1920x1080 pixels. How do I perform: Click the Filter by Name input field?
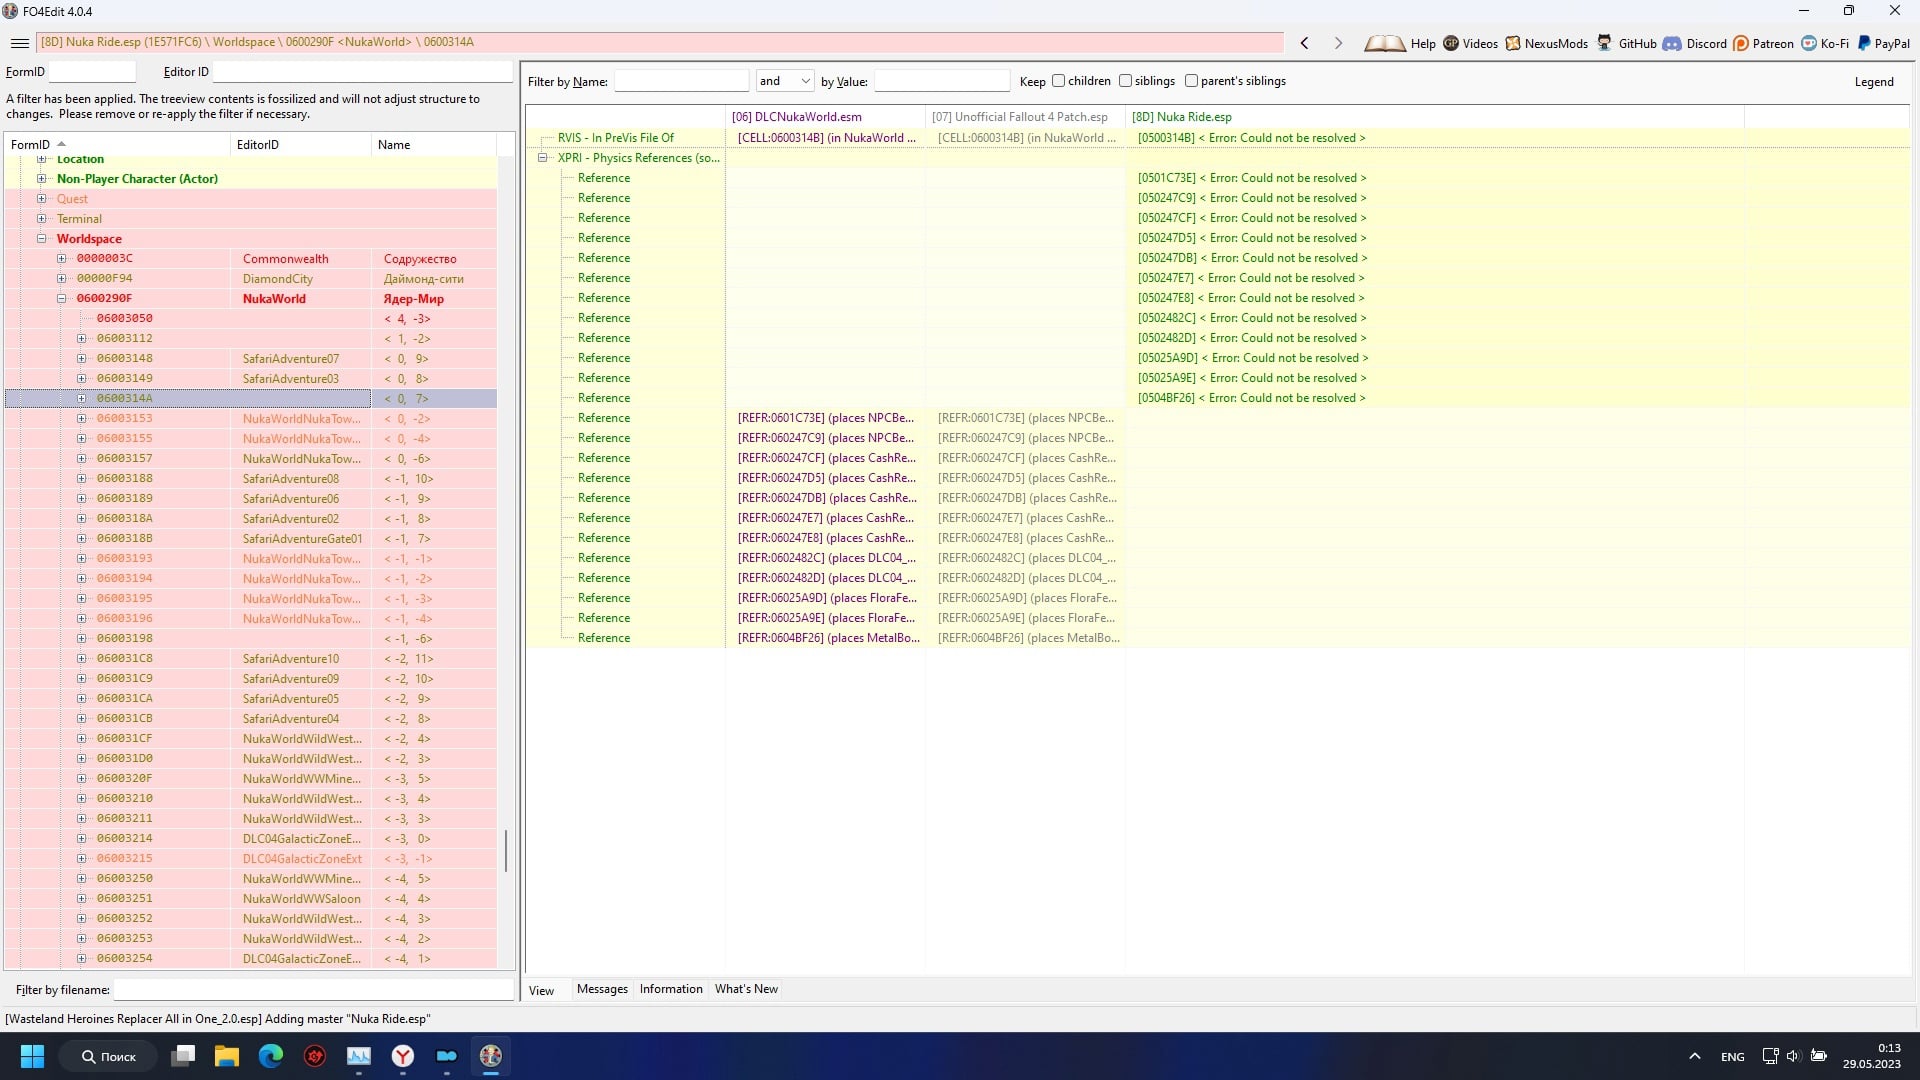[681, 81]
